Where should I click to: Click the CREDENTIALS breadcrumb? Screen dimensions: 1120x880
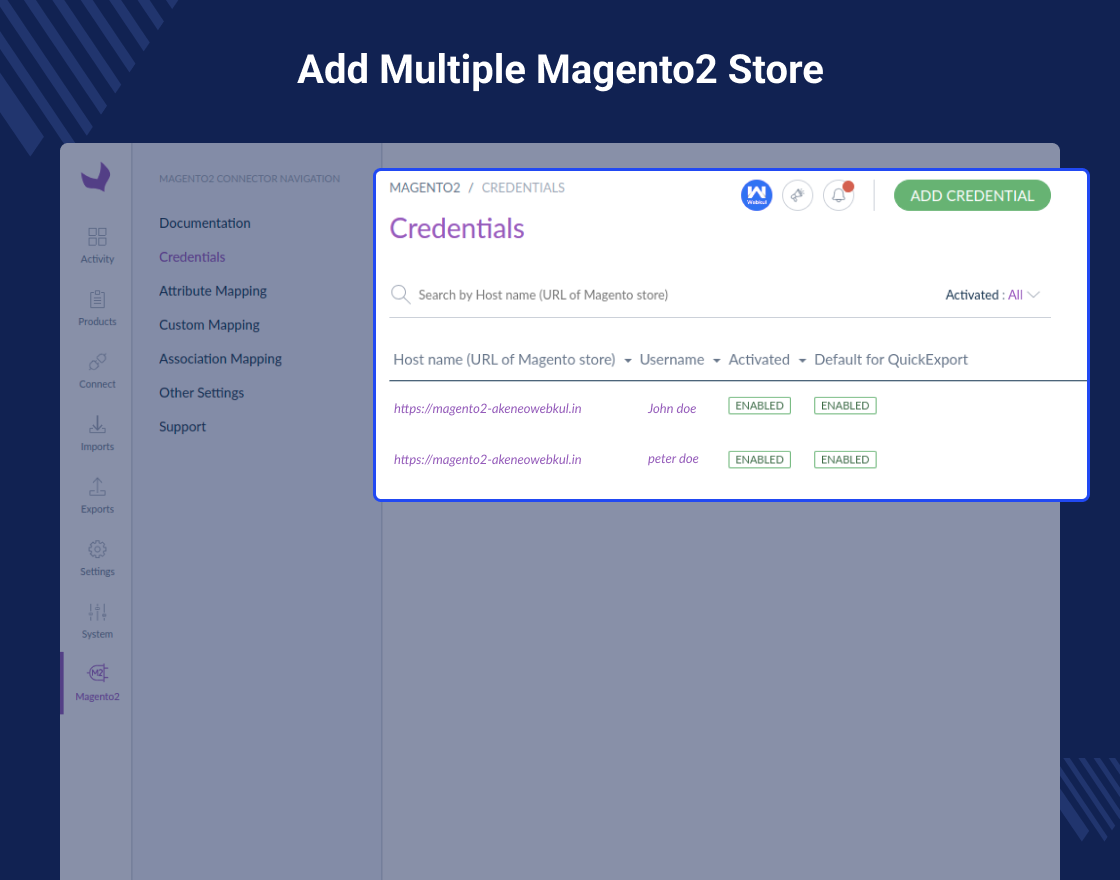(523, 188)
